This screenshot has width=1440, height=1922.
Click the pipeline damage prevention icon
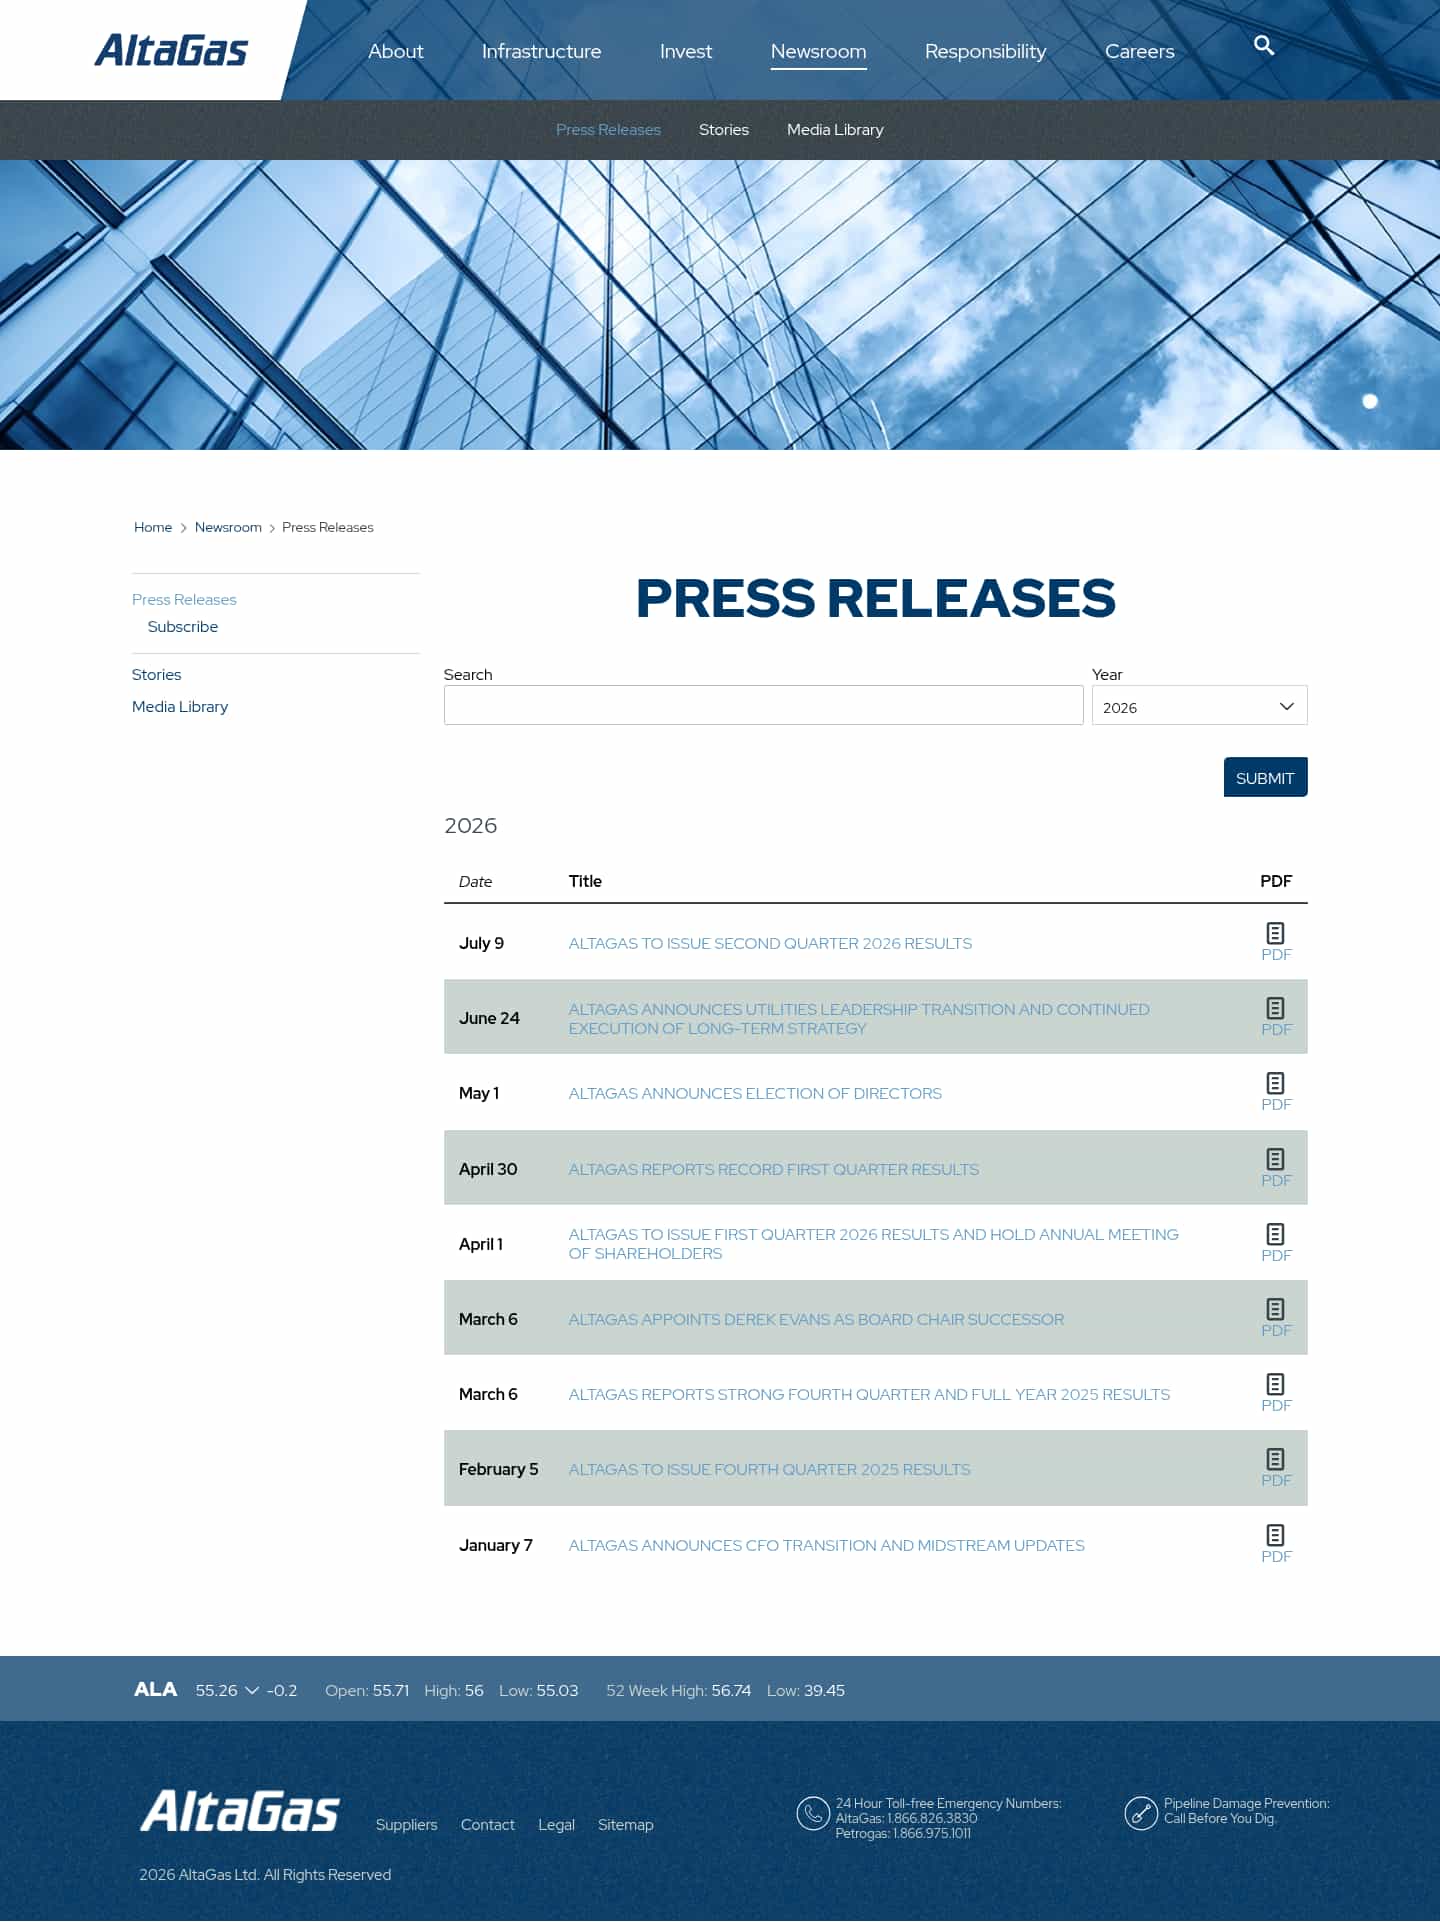tap(1141, 1813)
